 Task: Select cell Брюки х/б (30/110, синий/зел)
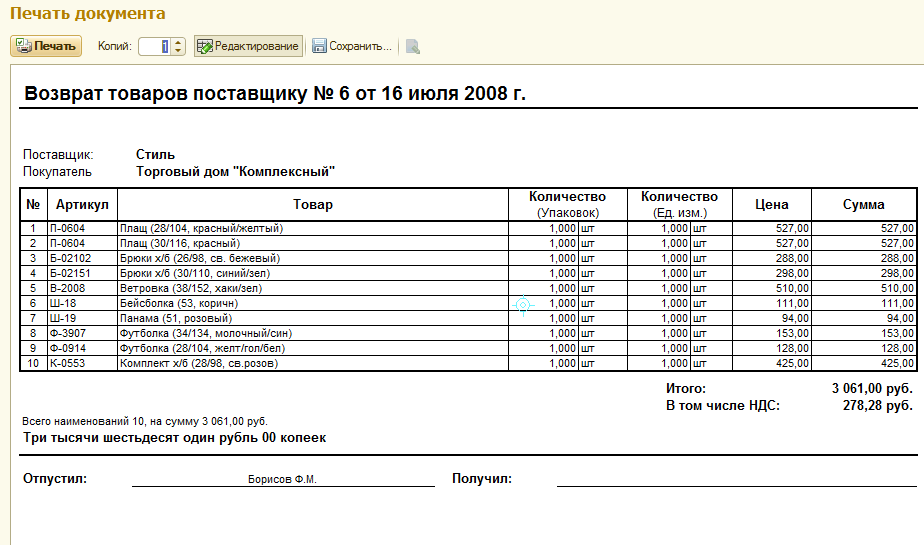312,273
